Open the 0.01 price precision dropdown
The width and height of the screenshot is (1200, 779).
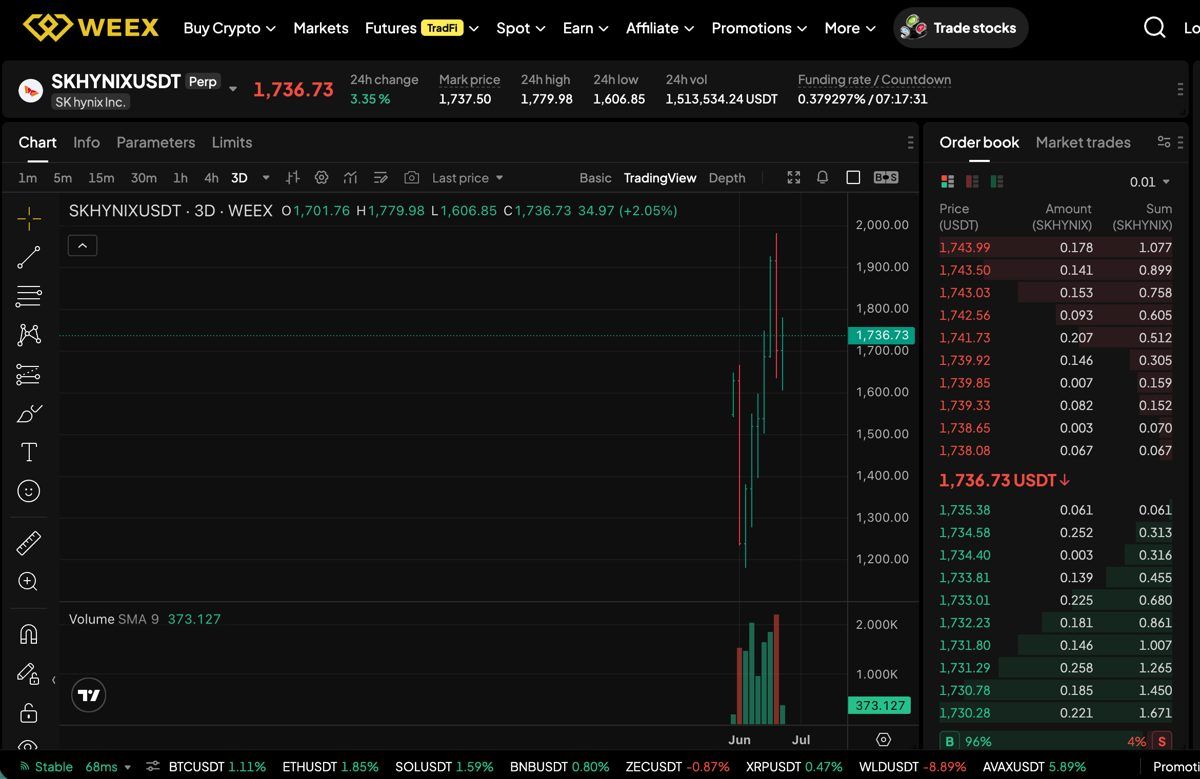coord(1150,182)
